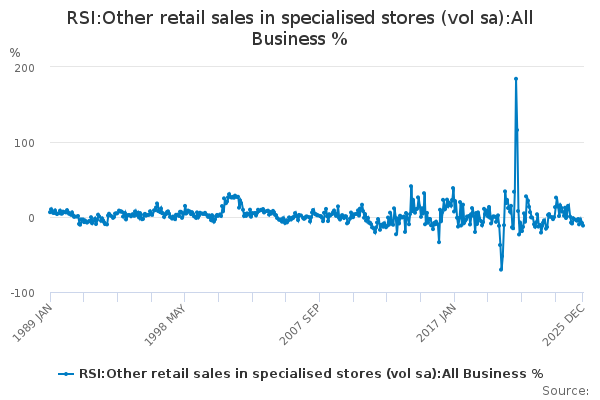
Task: Select the 2017 JAN x-axis label
Action: coord(437,319)
